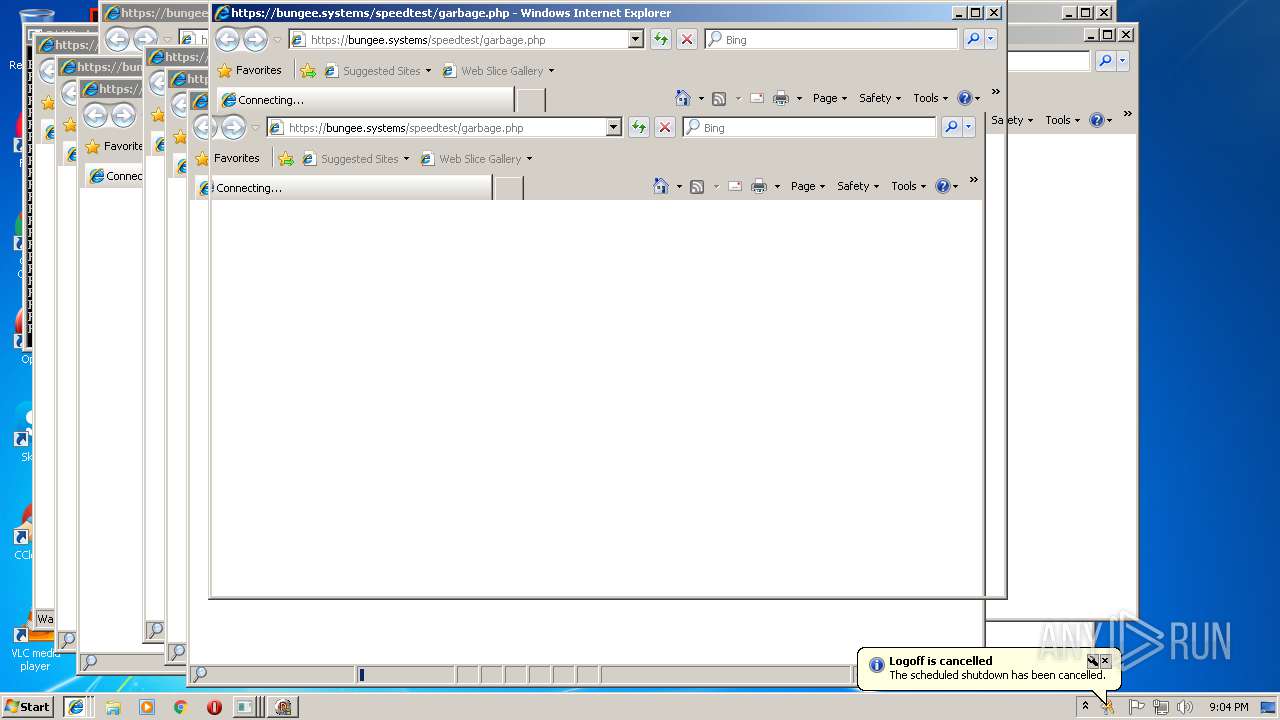
Task: Click Print icon in overlapping inner window
Action: coord(759,186)
